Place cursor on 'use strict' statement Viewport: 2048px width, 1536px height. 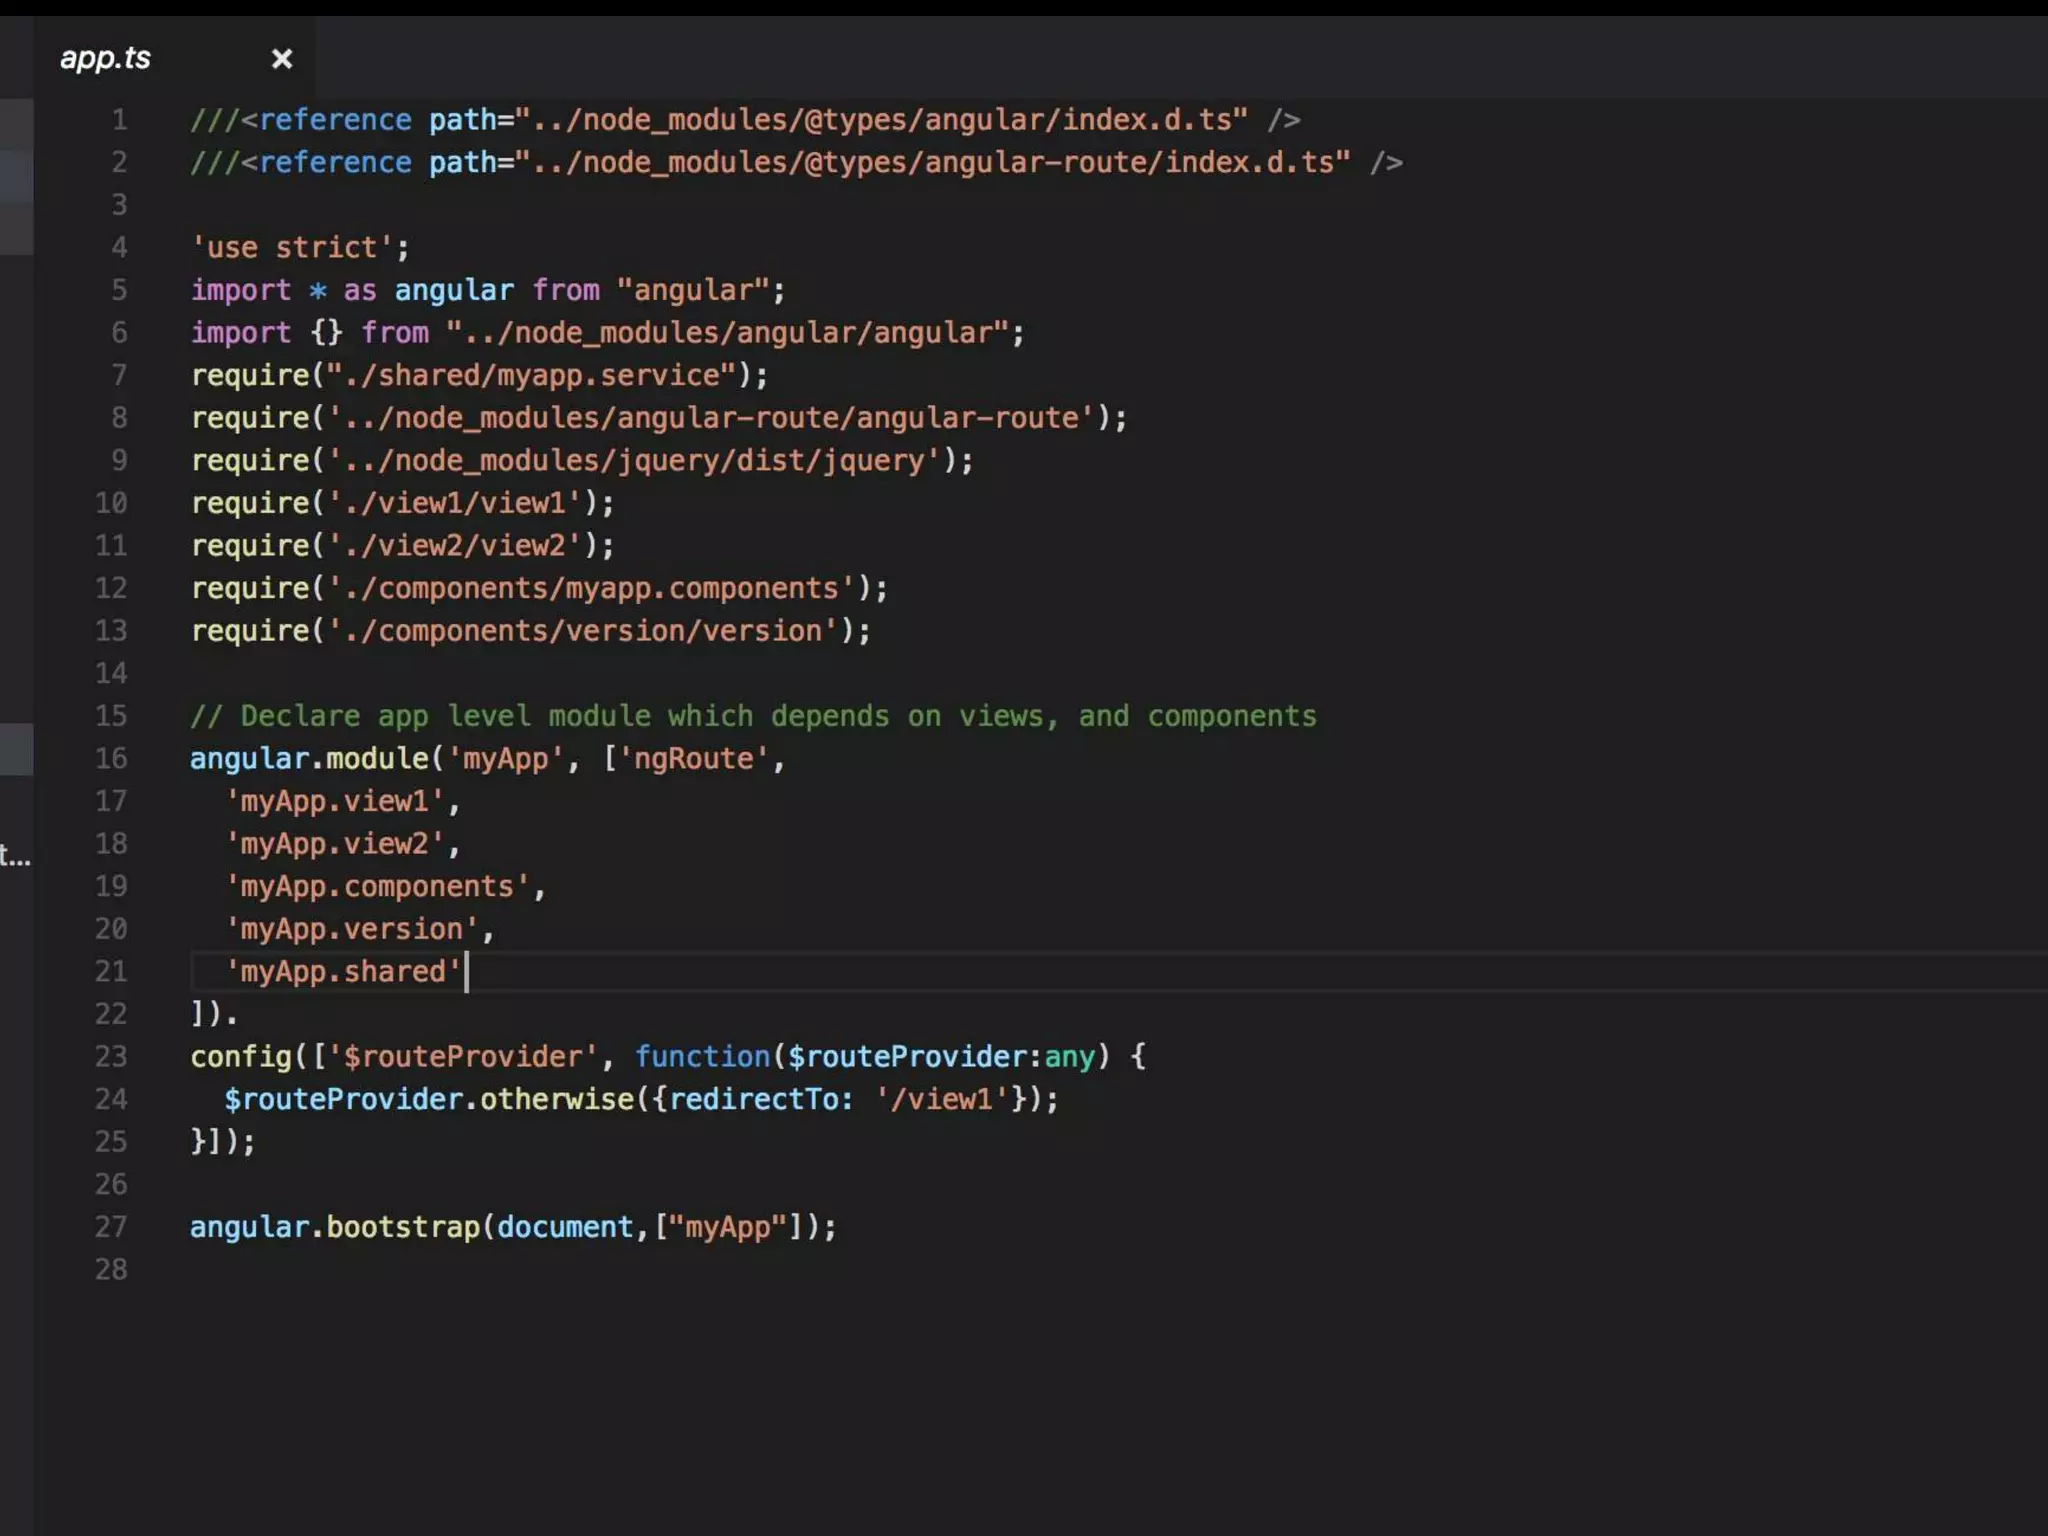click(x=299, y=247)
